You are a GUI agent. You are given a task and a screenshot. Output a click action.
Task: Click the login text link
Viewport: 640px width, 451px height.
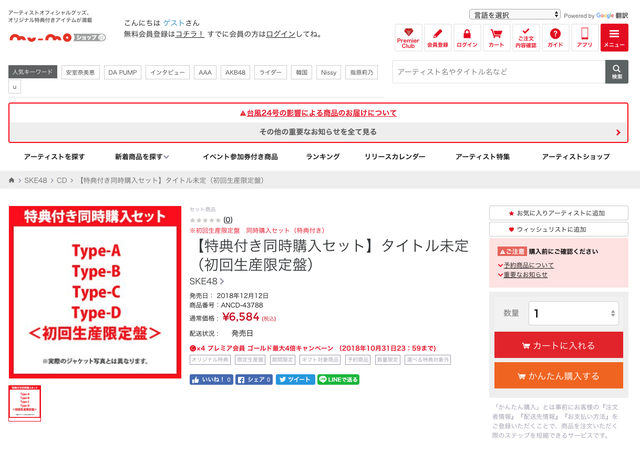280,34
